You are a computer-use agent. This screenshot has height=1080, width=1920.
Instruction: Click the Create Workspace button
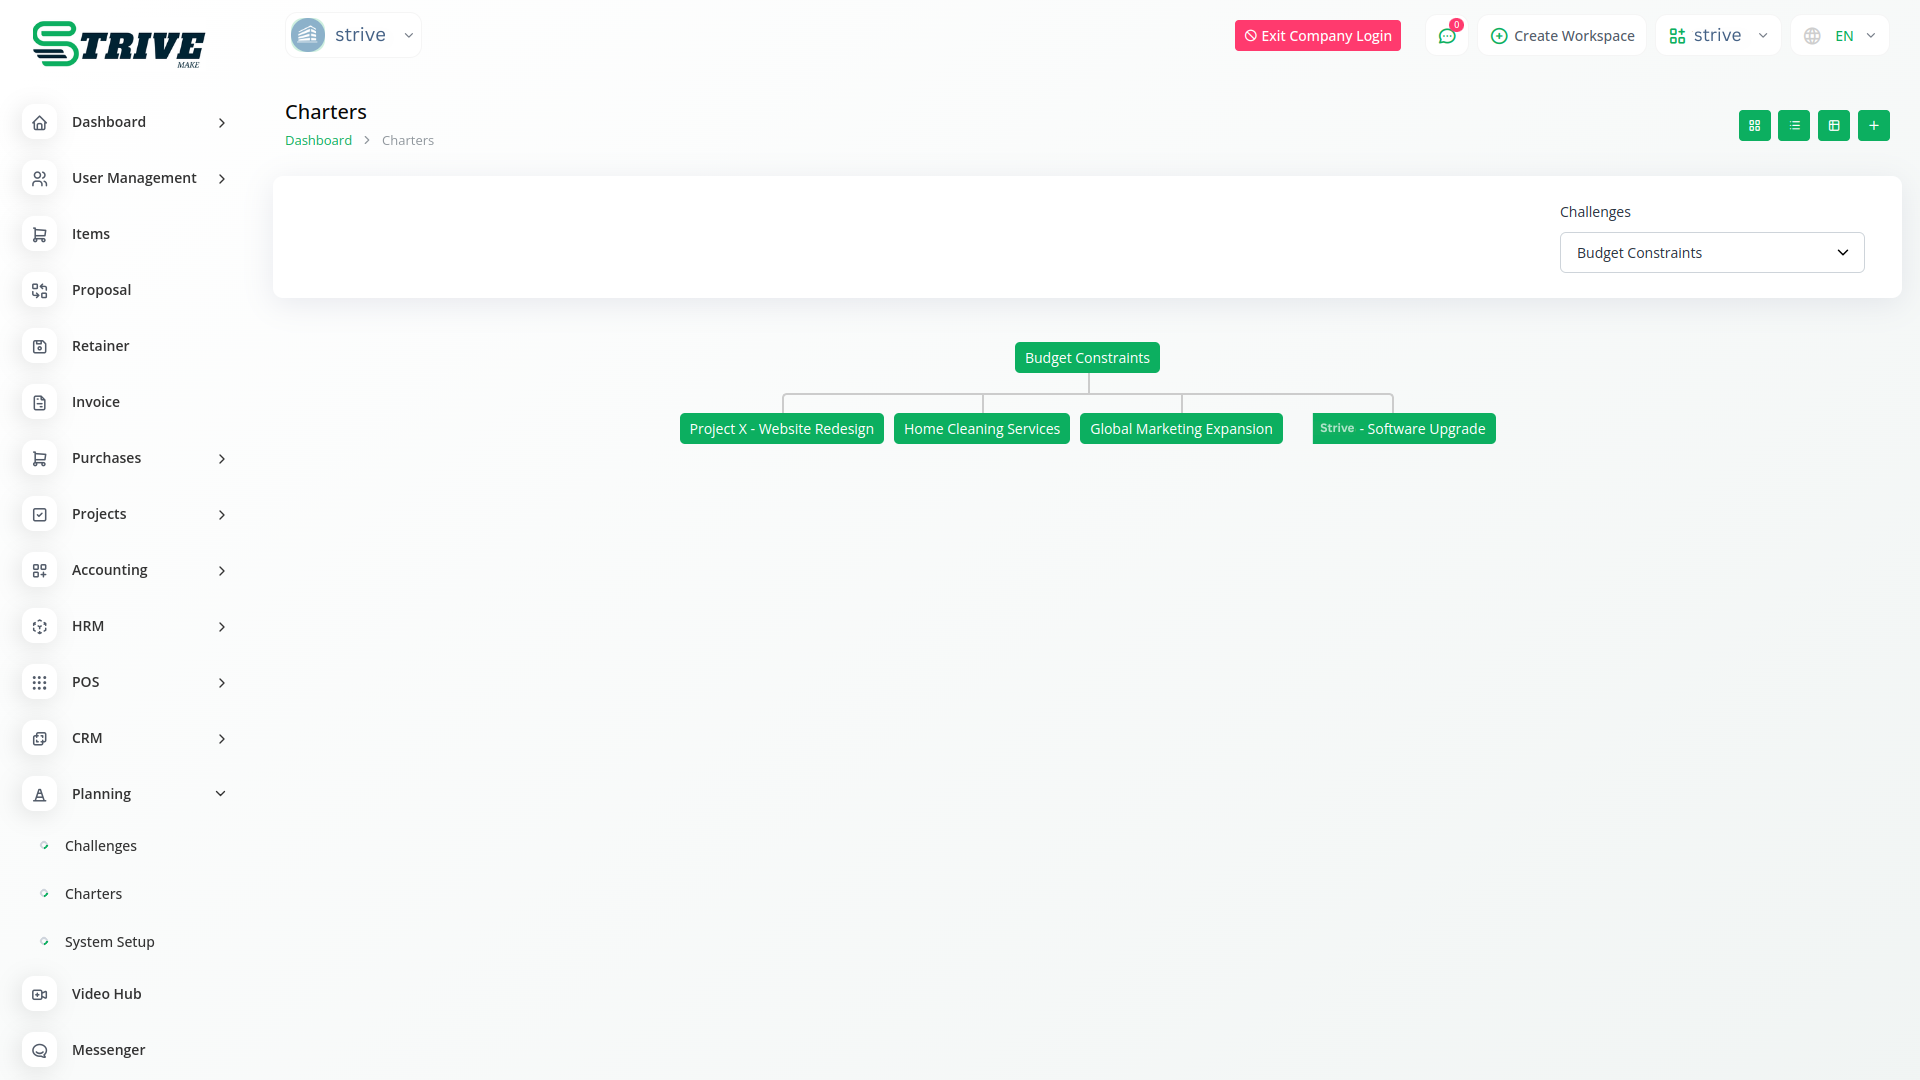tap(1562, 36)
